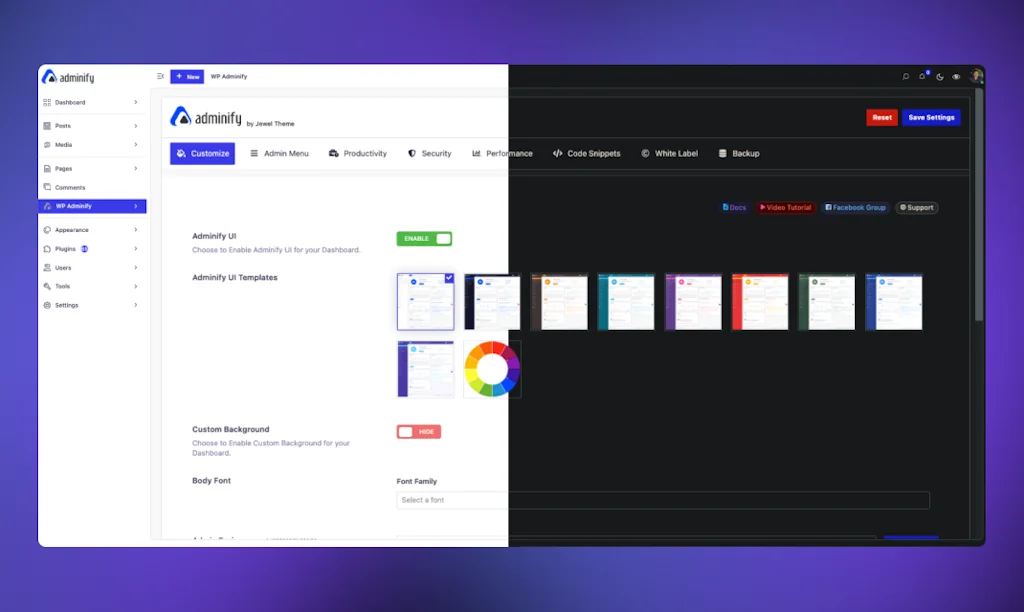Image resolution: width=1024 pixels, height=612 pixels.
Task: Switch to the Productivity tab
Action: click(358, 153)
